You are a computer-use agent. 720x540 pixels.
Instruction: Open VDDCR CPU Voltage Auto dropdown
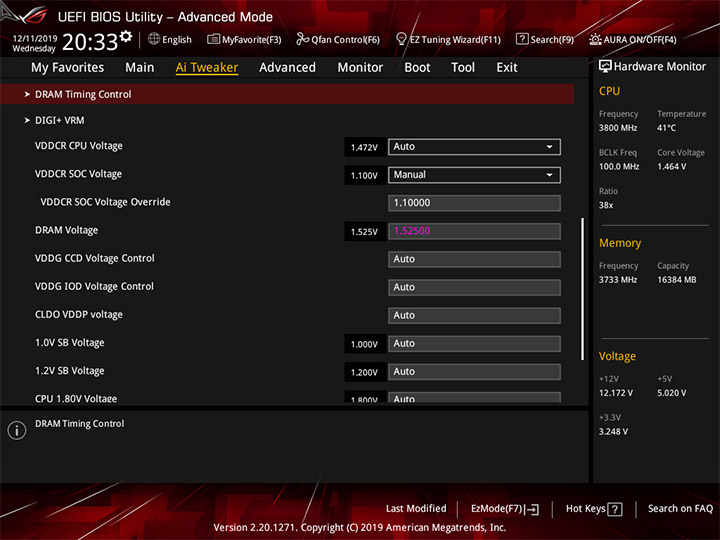474,147
